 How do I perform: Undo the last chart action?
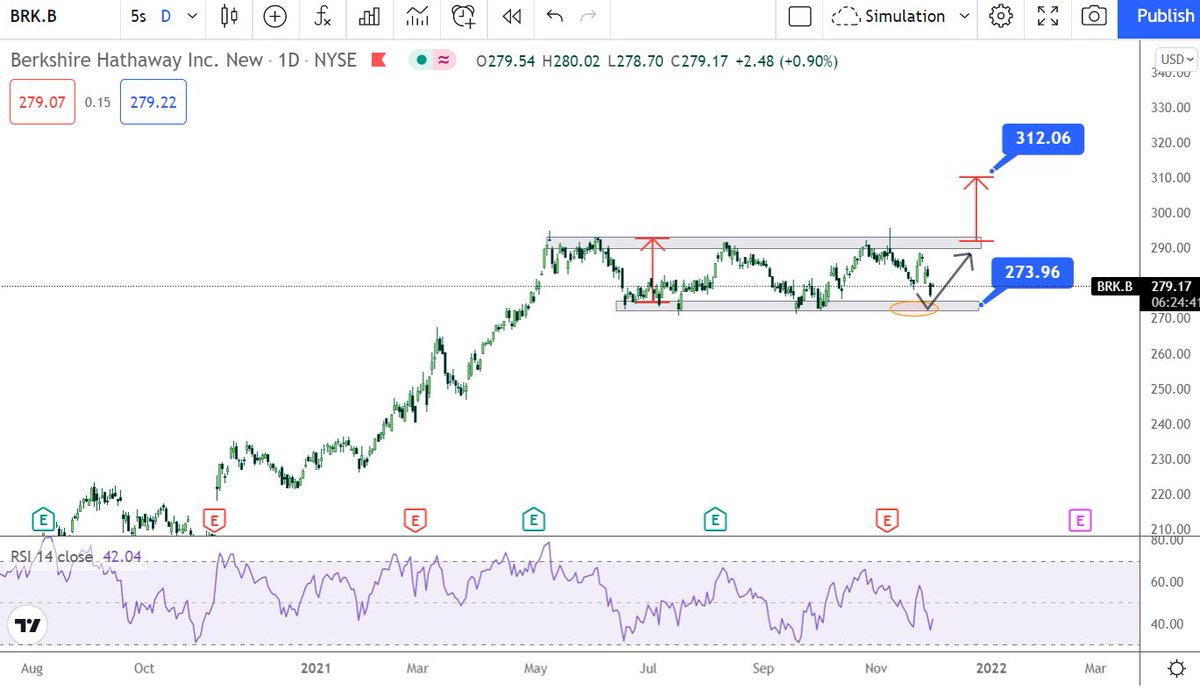pyautogui.click(x=557, y=17)
